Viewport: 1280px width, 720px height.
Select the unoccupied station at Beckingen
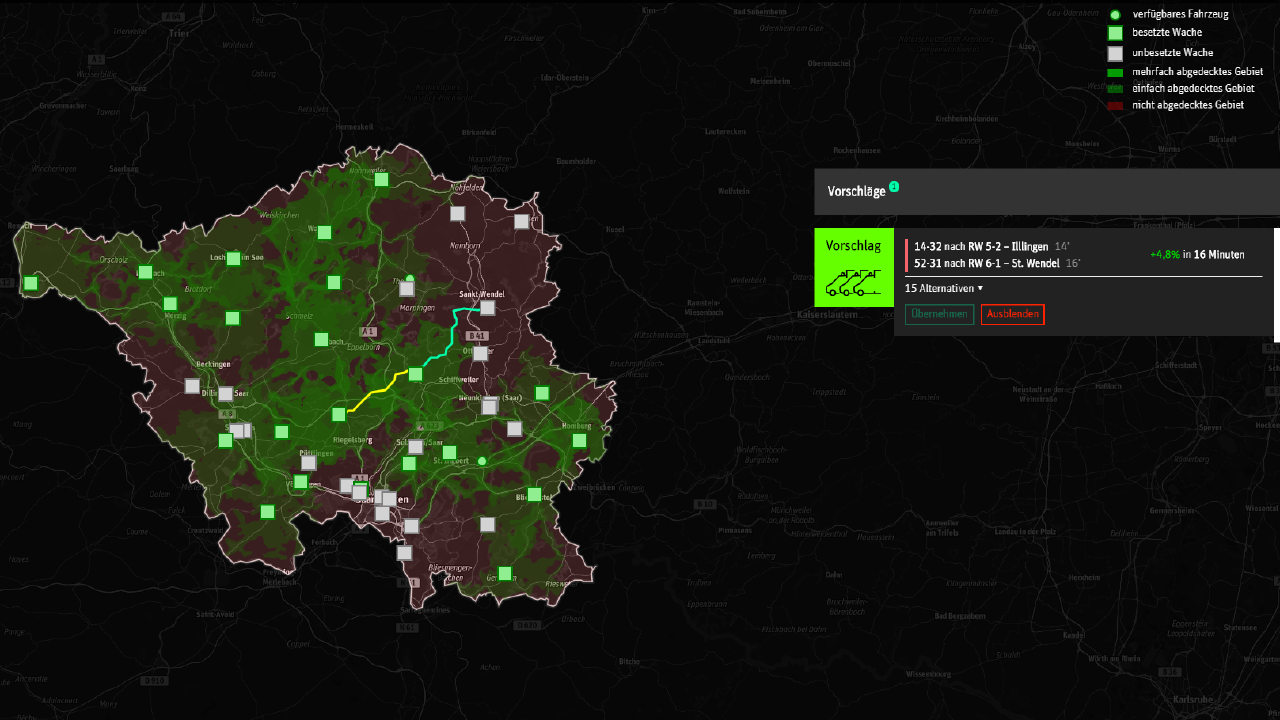pyautogui.click(x=192, y=386)
